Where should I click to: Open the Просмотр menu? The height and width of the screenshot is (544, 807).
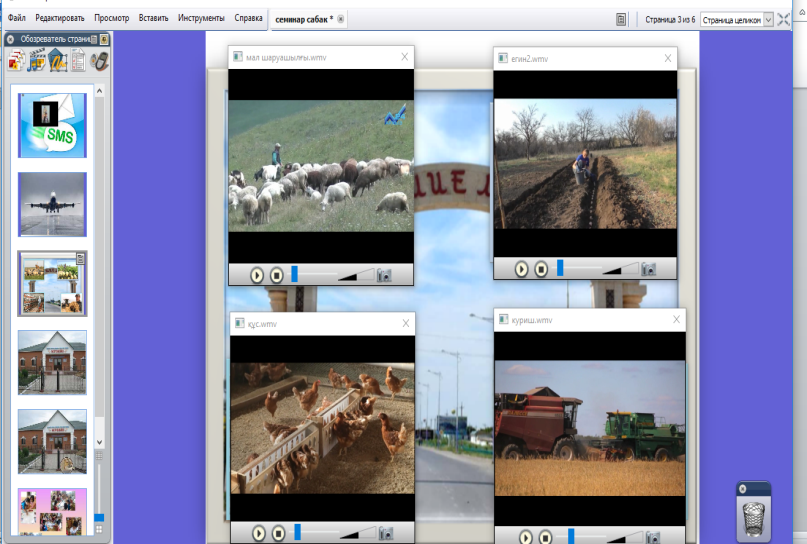pyautogui.click(x=112, y=18)
